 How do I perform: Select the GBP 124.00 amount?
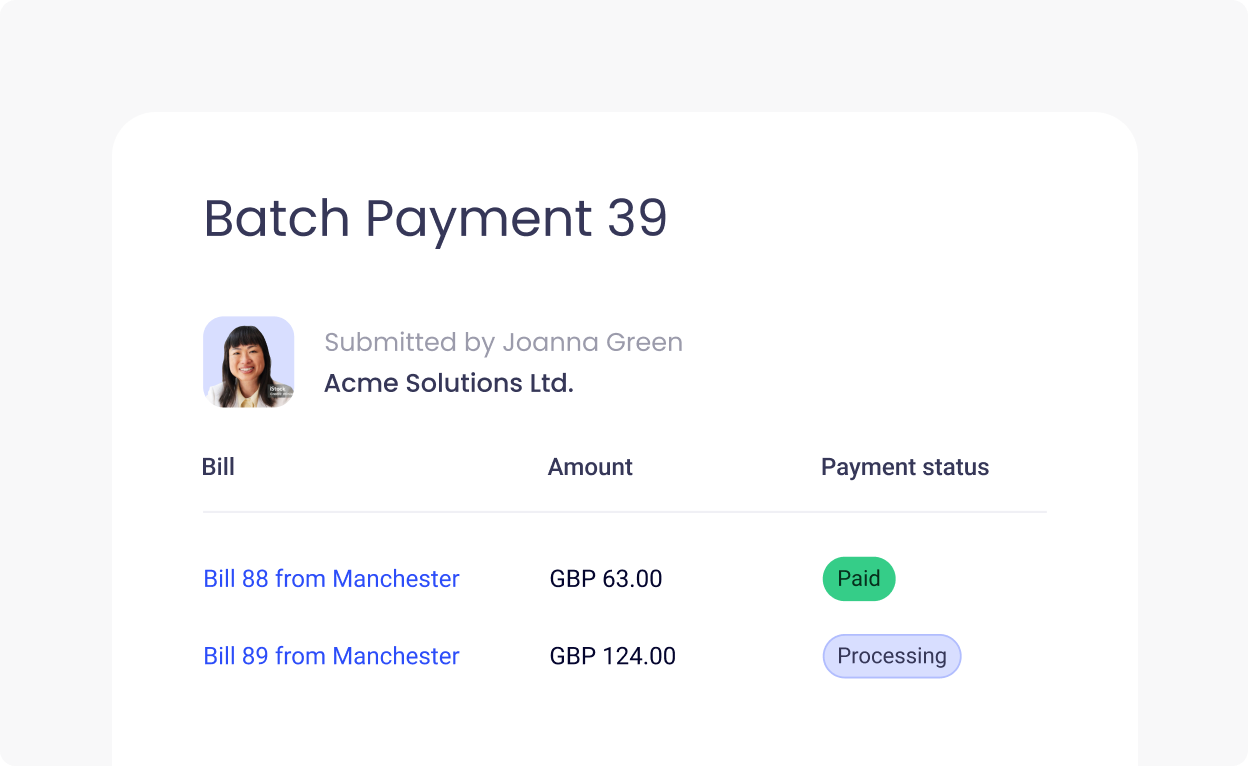click(x=613, y=656)
